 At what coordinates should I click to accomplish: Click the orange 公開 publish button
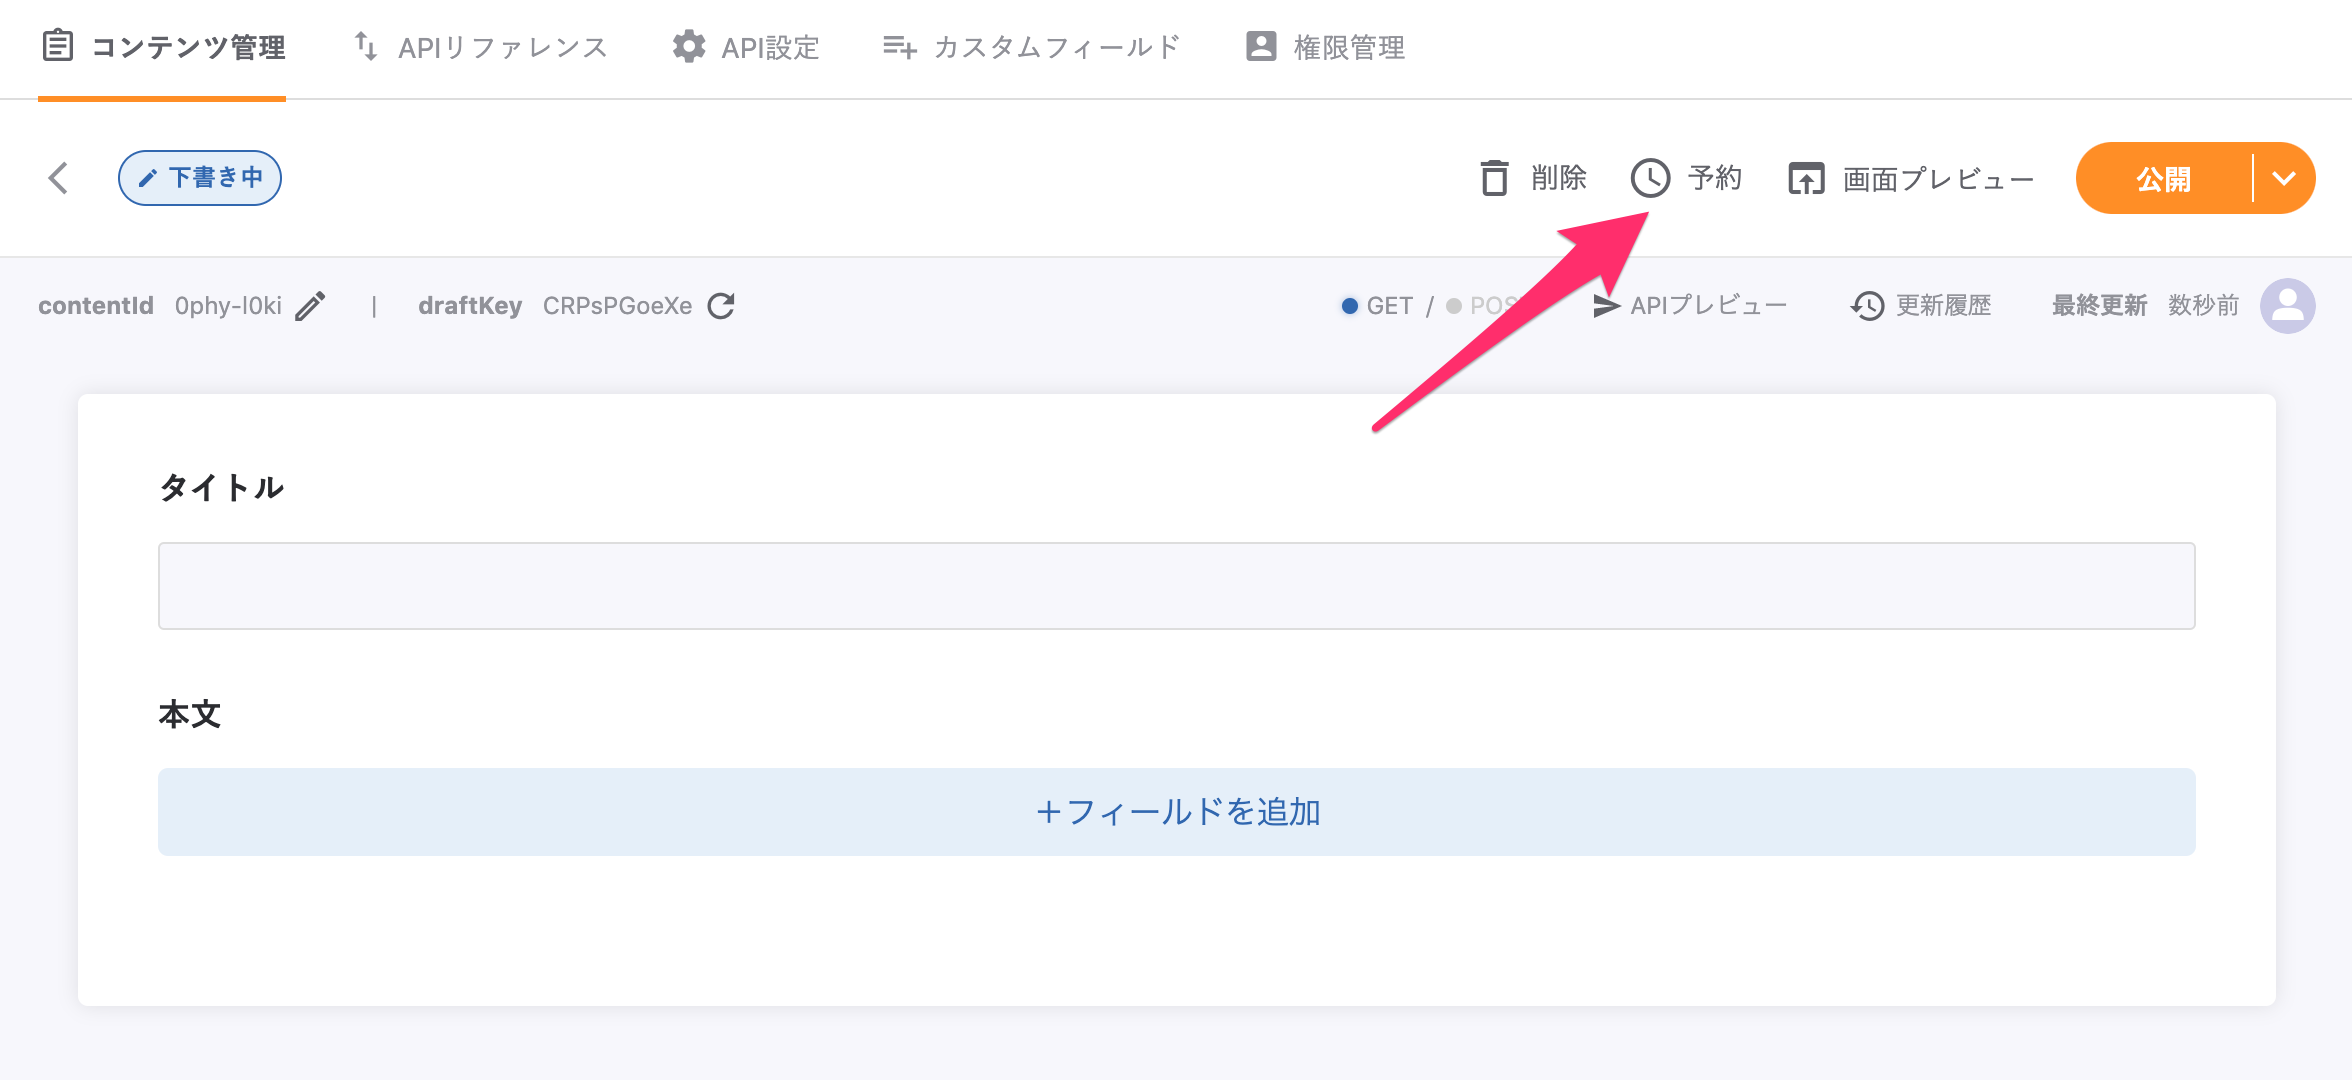(2163, 179)
